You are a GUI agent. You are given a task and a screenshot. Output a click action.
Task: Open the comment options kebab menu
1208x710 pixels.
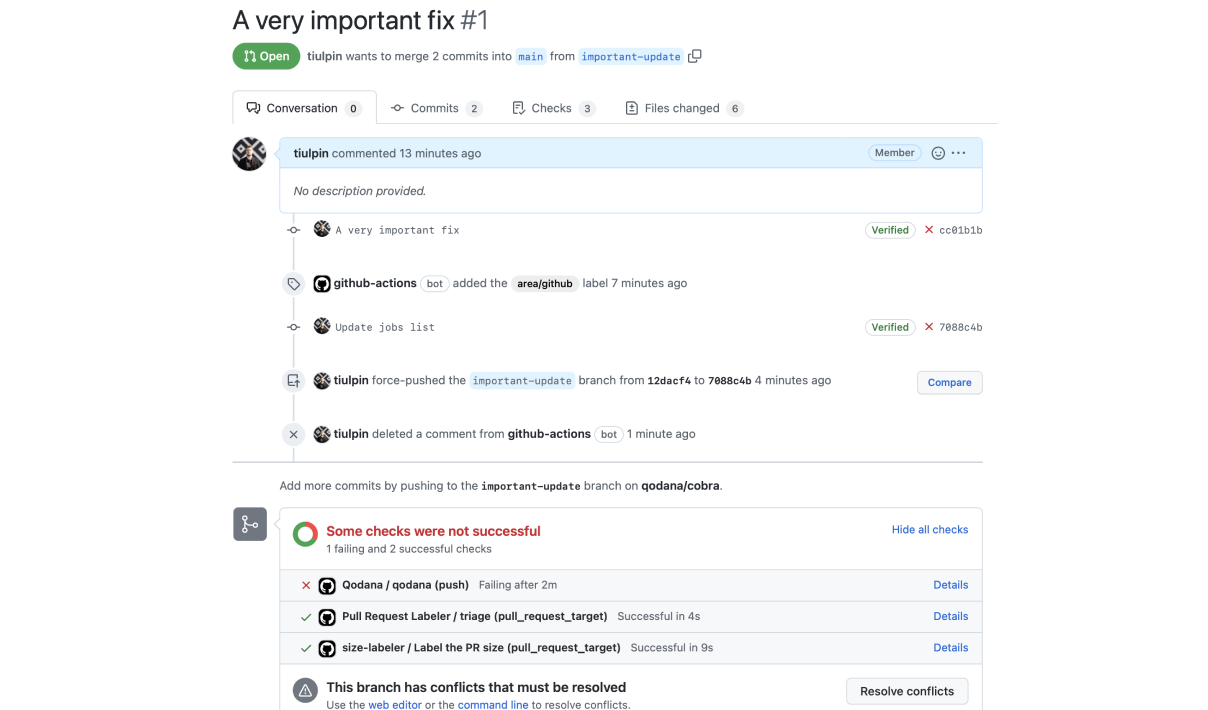click(958, 153)
